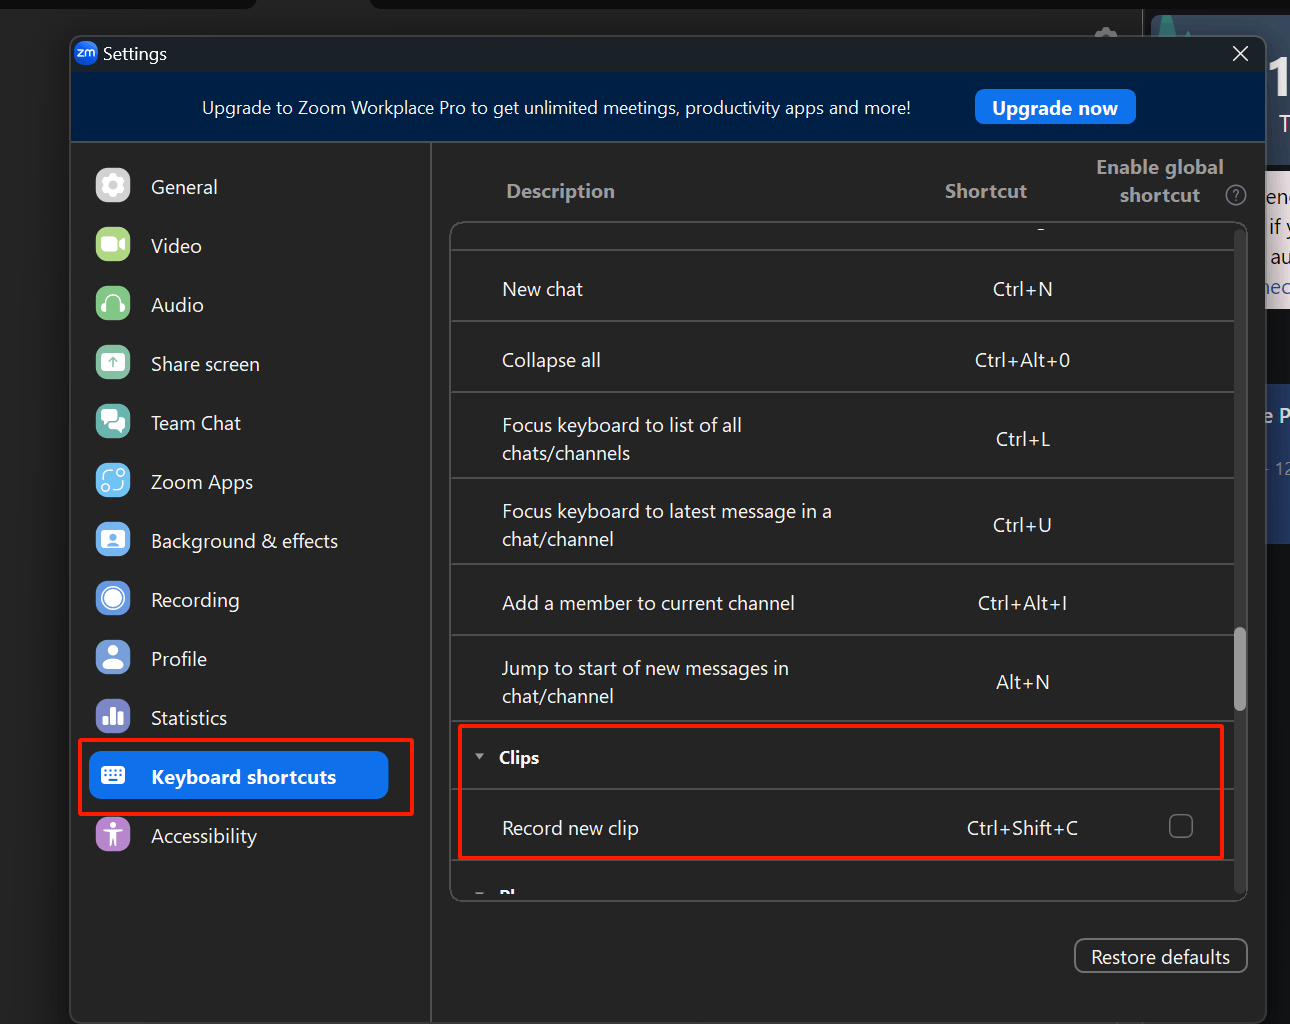Open Video settings camera icon

[113, 245]
